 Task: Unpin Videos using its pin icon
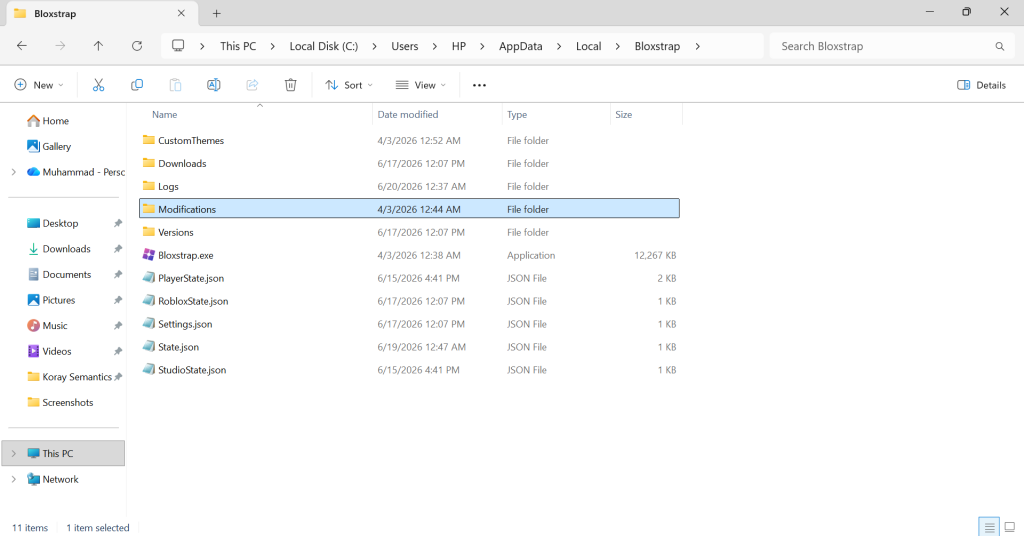click(x=118, y=351)
